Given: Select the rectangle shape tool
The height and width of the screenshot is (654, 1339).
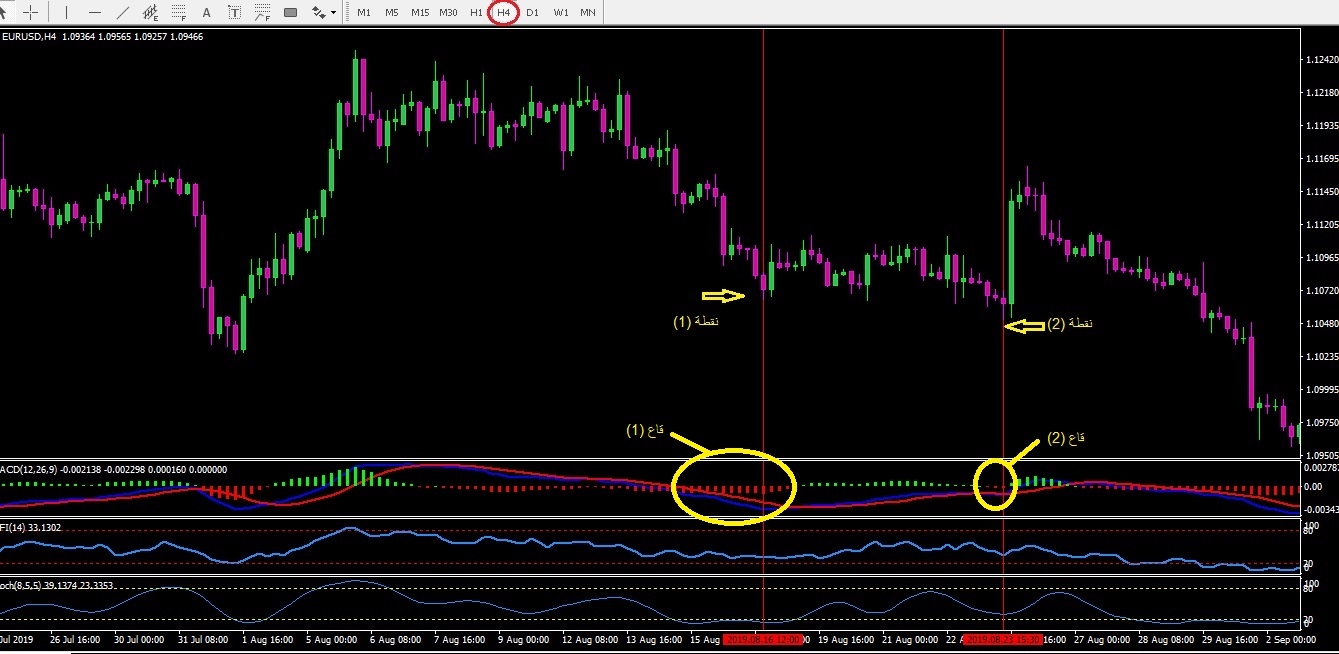Looking at the screenshot, I should click(291, 13).
